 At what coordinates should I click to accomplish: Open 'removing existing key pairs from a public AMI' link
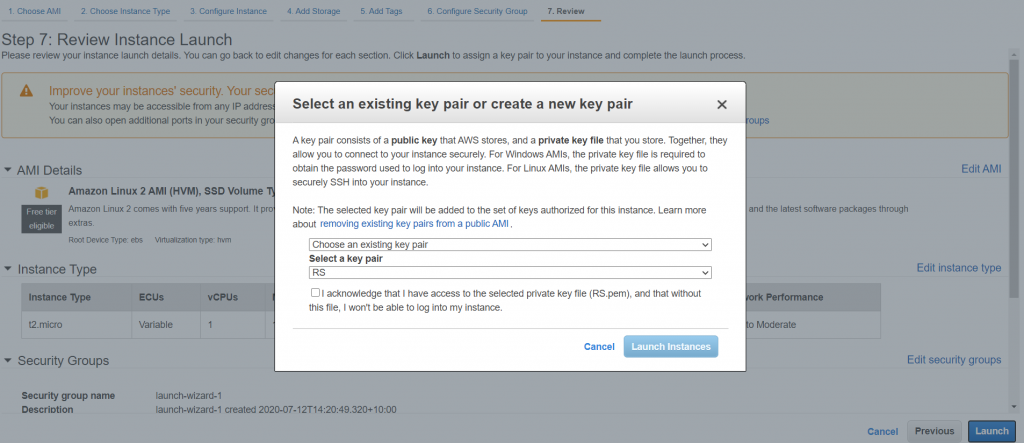click(x=415, y=224)
